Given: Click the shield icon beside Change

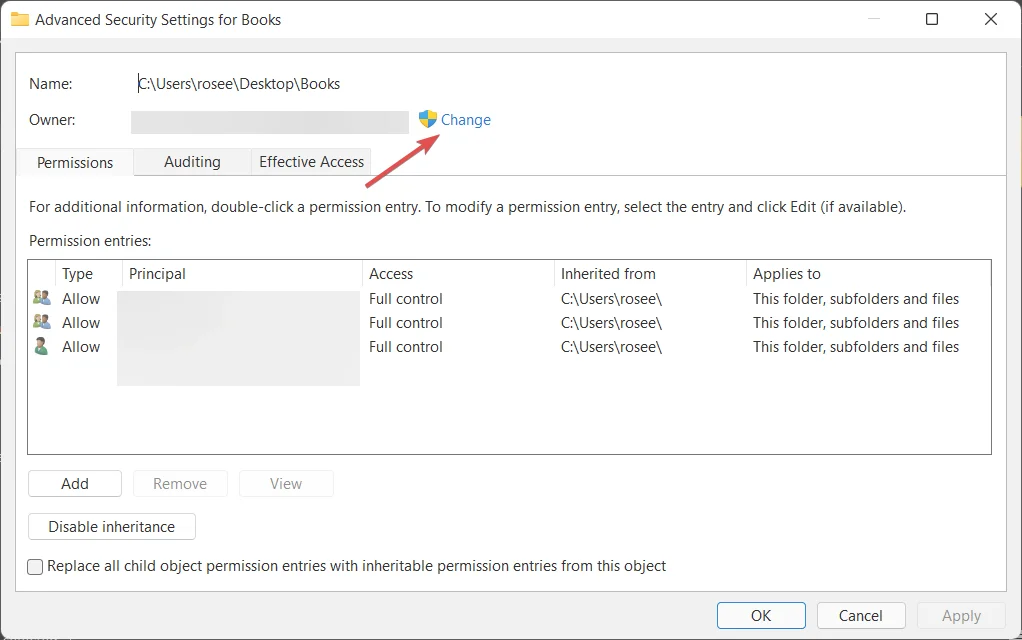Looking at the screenshot, I should coord(428,119).
